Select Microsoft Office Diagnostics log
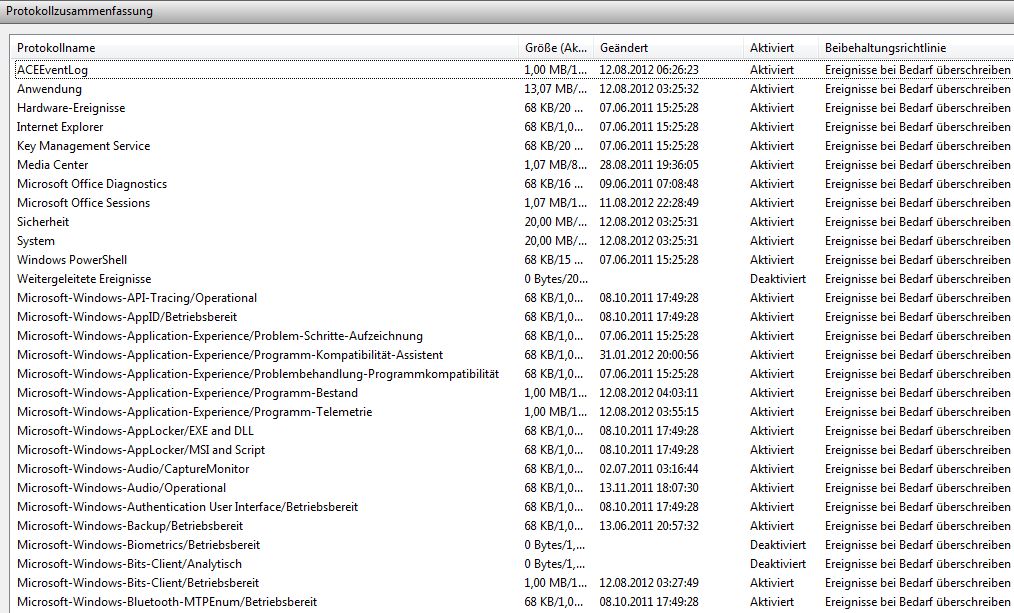The height and width of the screenshot is (613, 1014). point(514,184)
